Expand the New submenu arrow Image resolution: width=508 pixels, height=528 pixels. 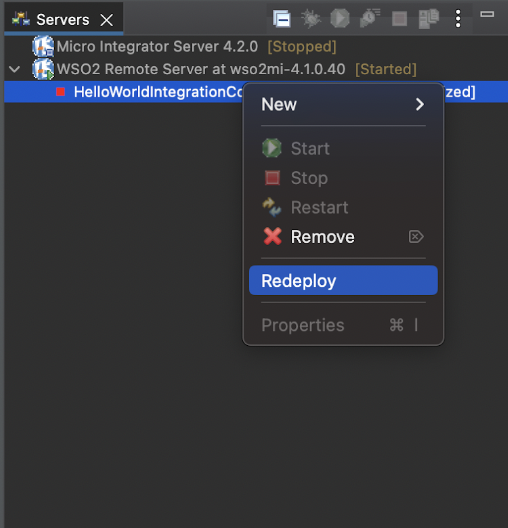coord(419,104)
